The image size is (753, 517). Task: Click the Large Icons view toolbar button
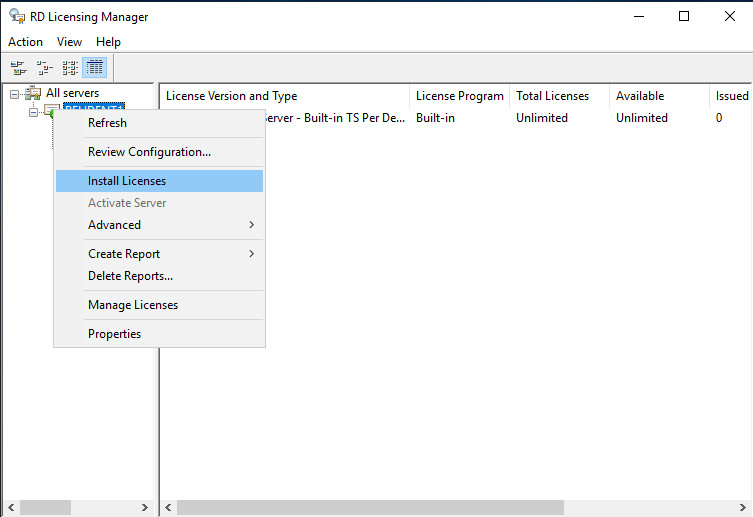(x=18, y=68)
